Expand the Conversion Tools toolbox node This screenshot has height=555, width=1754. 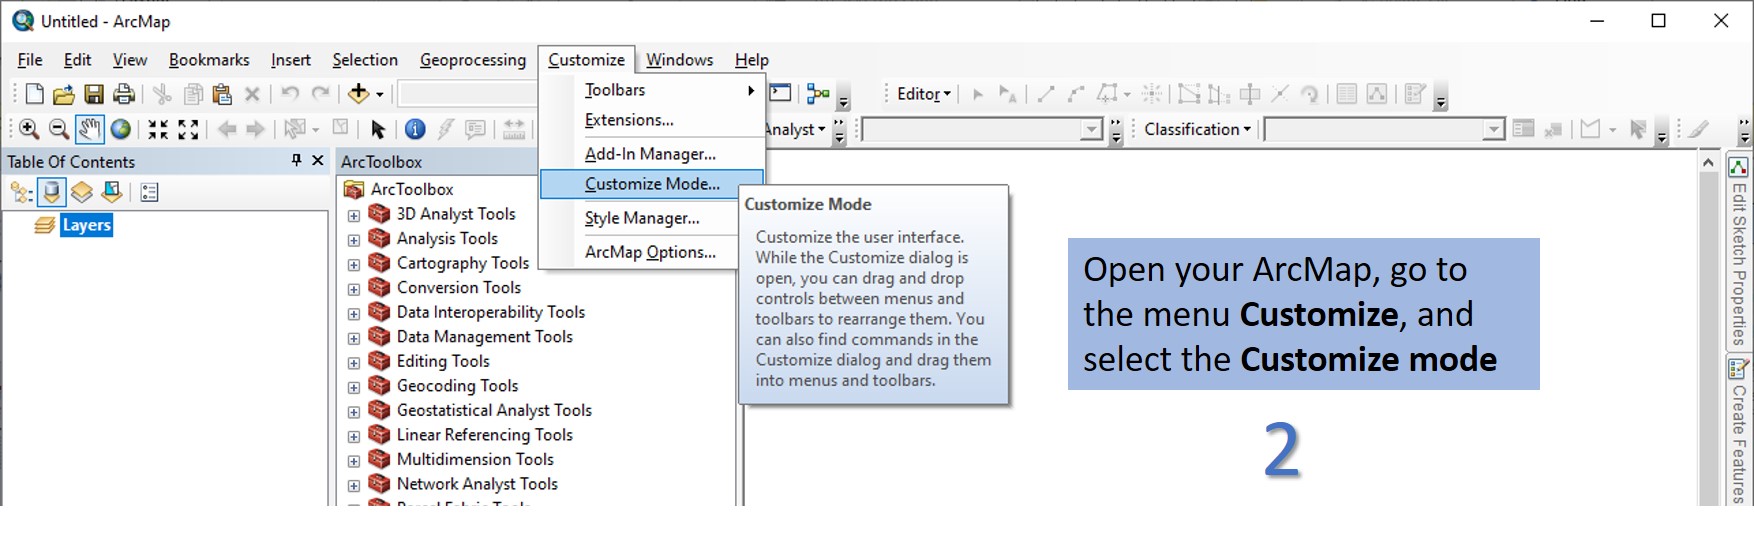tap(353, 289)
